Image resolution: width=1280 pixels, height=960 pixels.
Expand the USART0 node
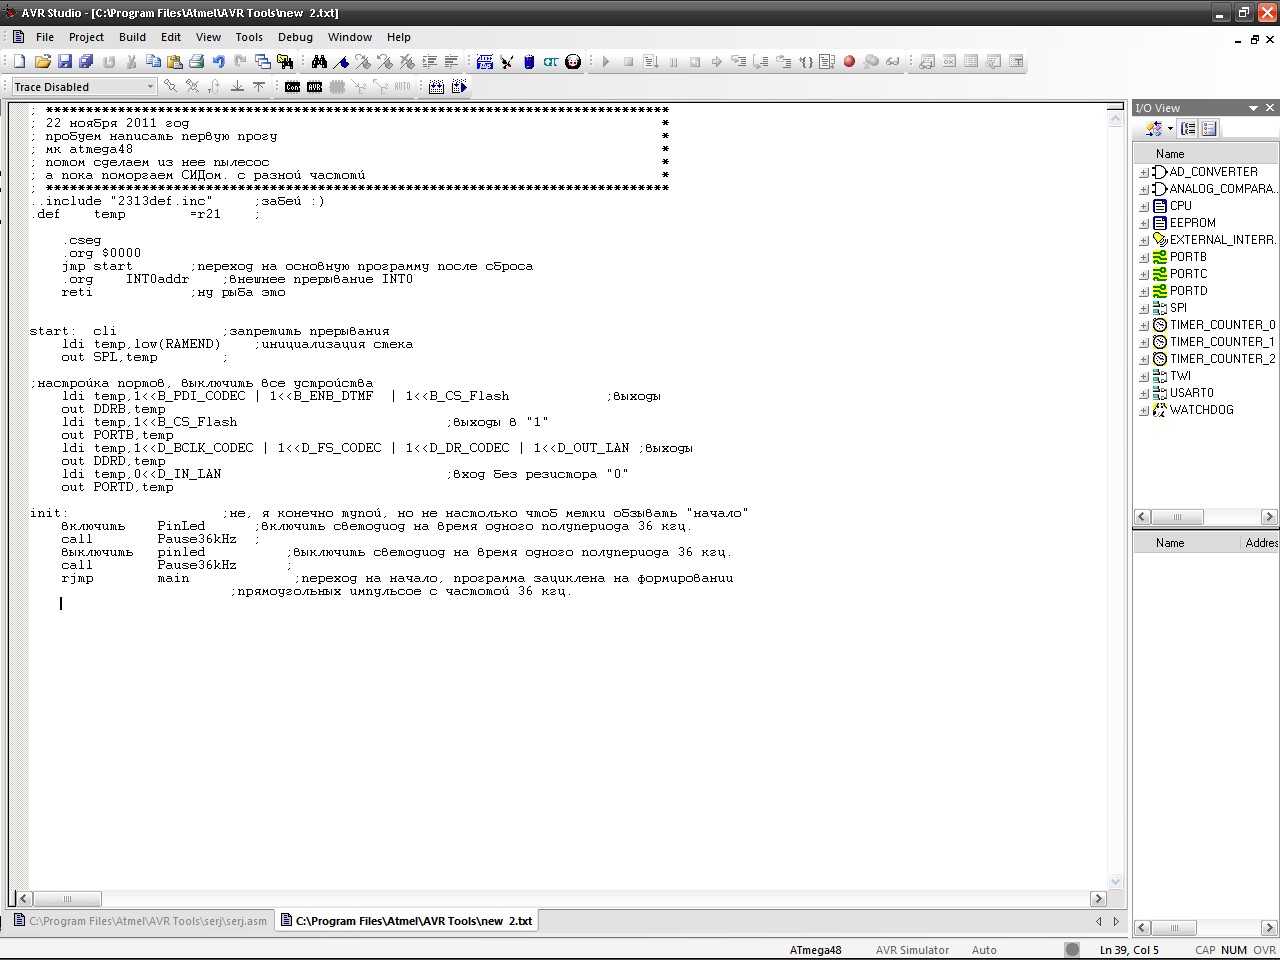[x=1144, y=393]
